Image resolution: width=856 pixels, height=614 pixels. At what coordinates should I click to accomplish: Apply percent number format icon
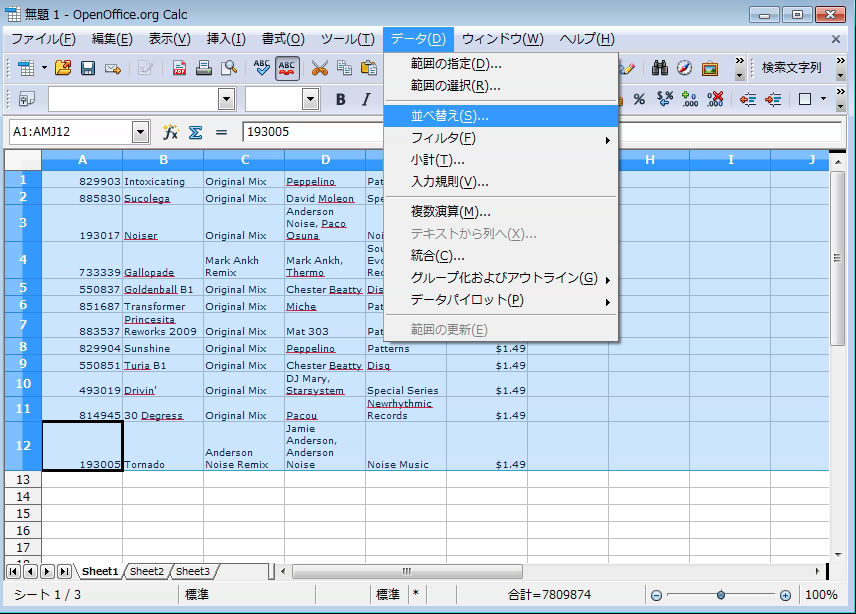(639, 99)
